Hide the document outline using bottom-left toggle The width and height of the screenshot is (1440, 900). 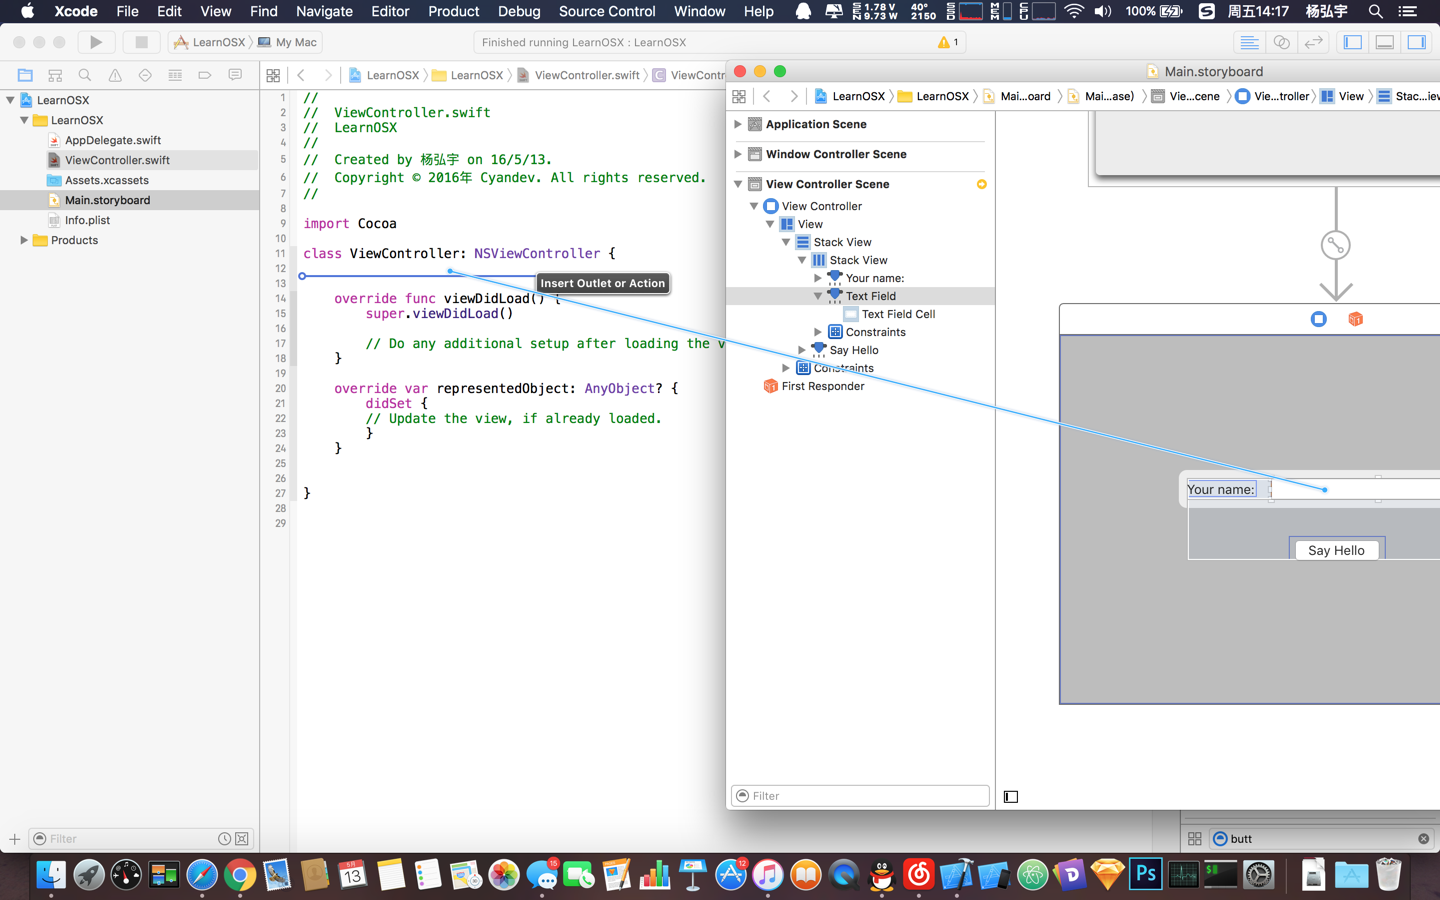(x=1011, y=797)
